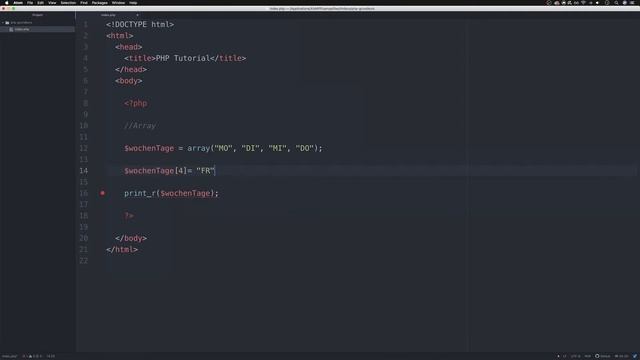The width and height of the screenshot is (640, 360).
Task: Open the Selection menu
Action: click(68, 3)
